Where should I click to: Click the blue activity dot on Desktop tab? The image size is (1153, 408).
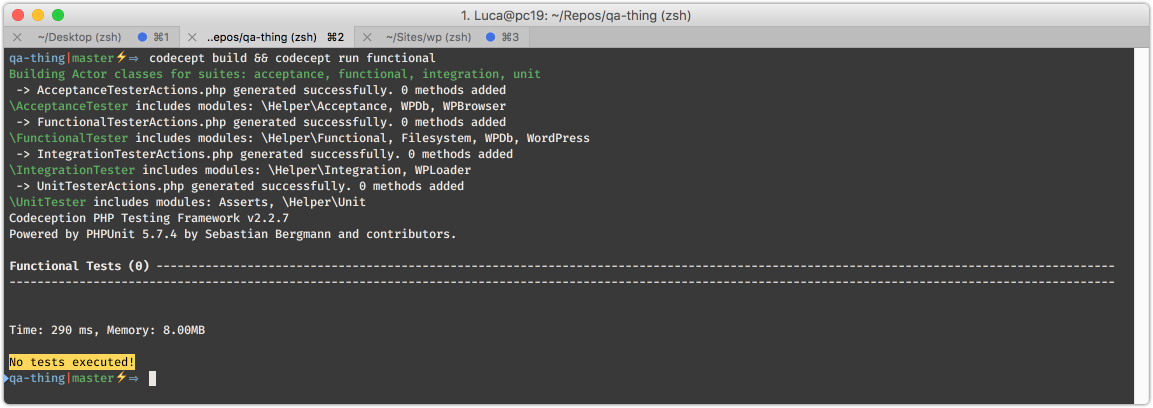[x=143, y=37]
